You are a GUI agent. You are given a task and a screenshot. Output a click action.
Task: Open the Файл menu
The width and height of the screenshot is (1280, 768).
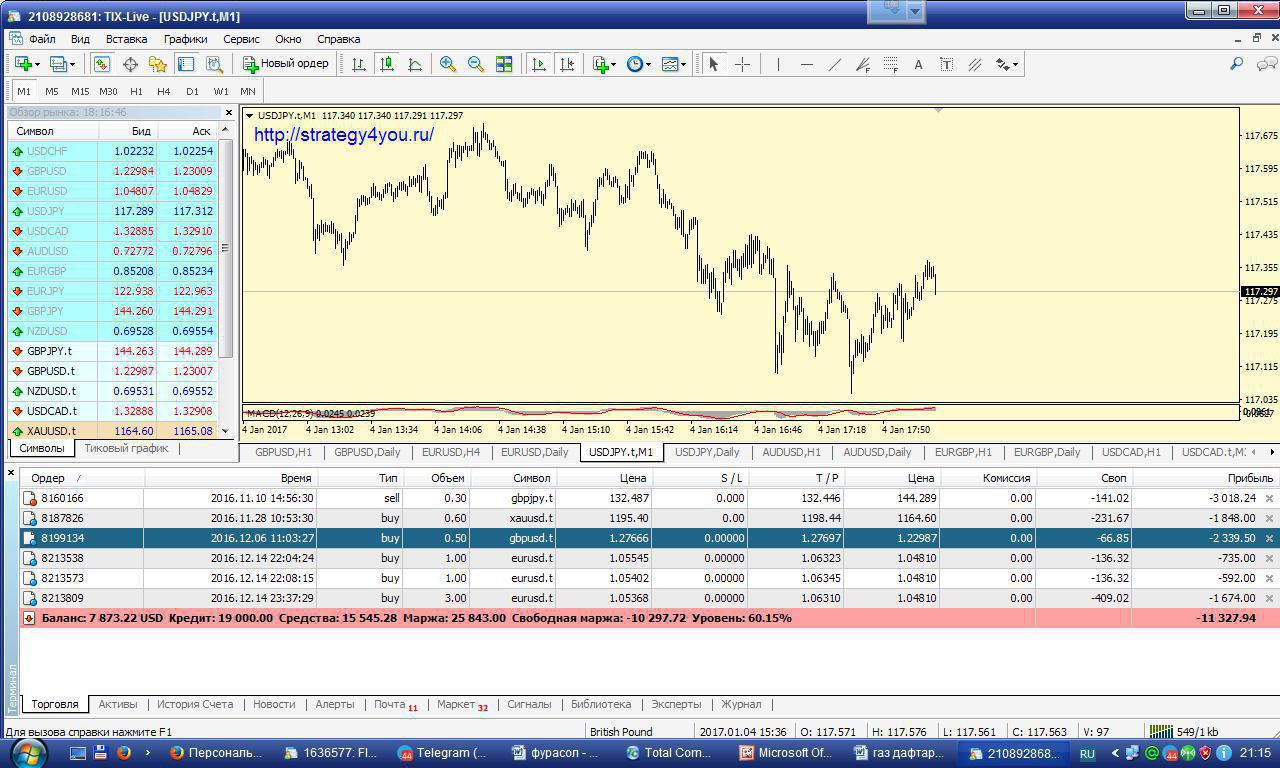[42, 39]
